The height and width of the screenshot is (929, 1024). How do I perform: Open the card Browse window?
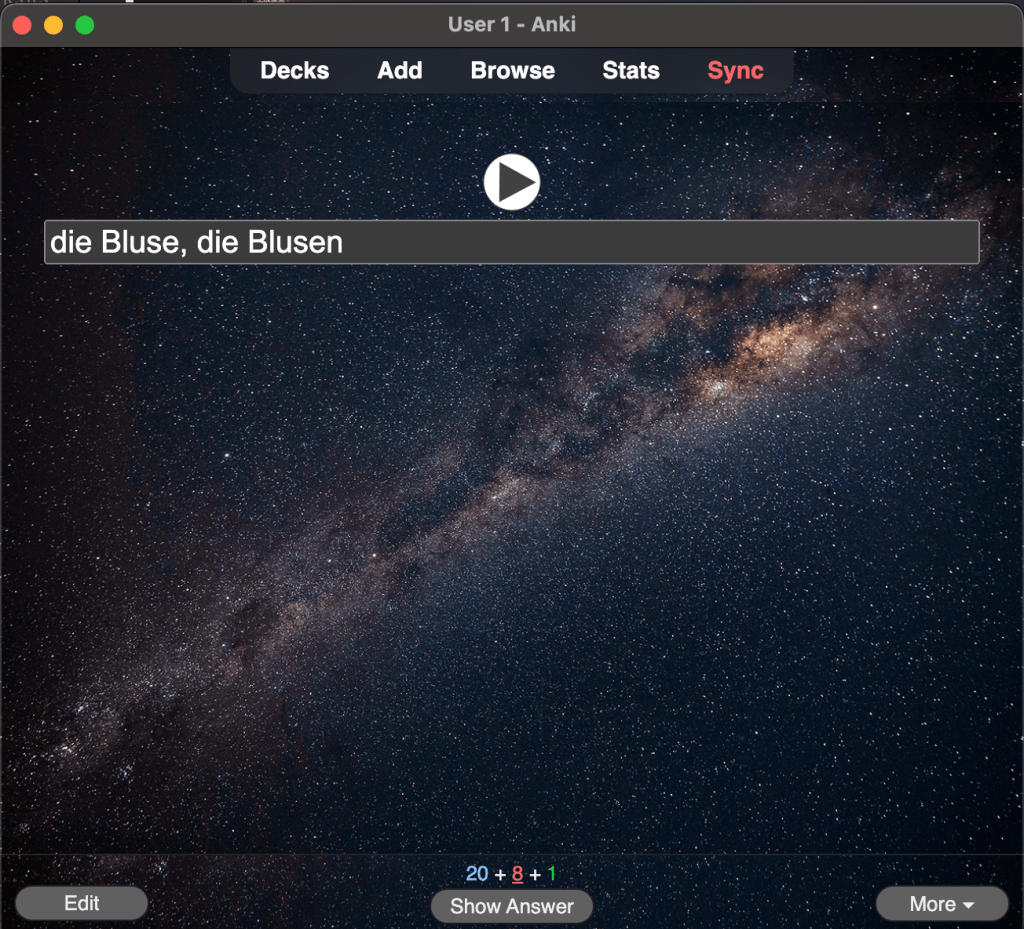512,71
